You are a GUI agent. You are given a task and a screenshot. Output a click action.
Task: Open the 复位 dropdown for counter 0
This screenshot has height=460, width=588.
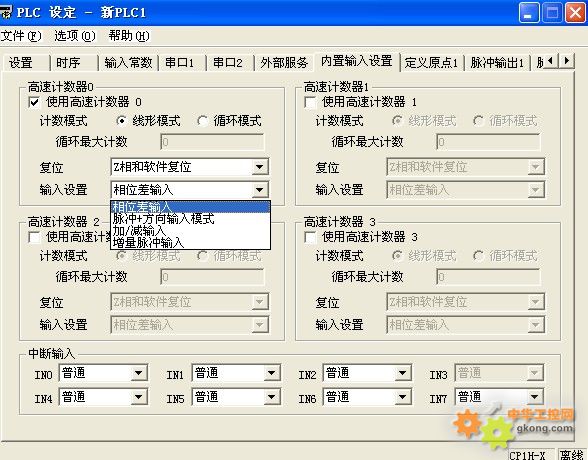(190, 167)
